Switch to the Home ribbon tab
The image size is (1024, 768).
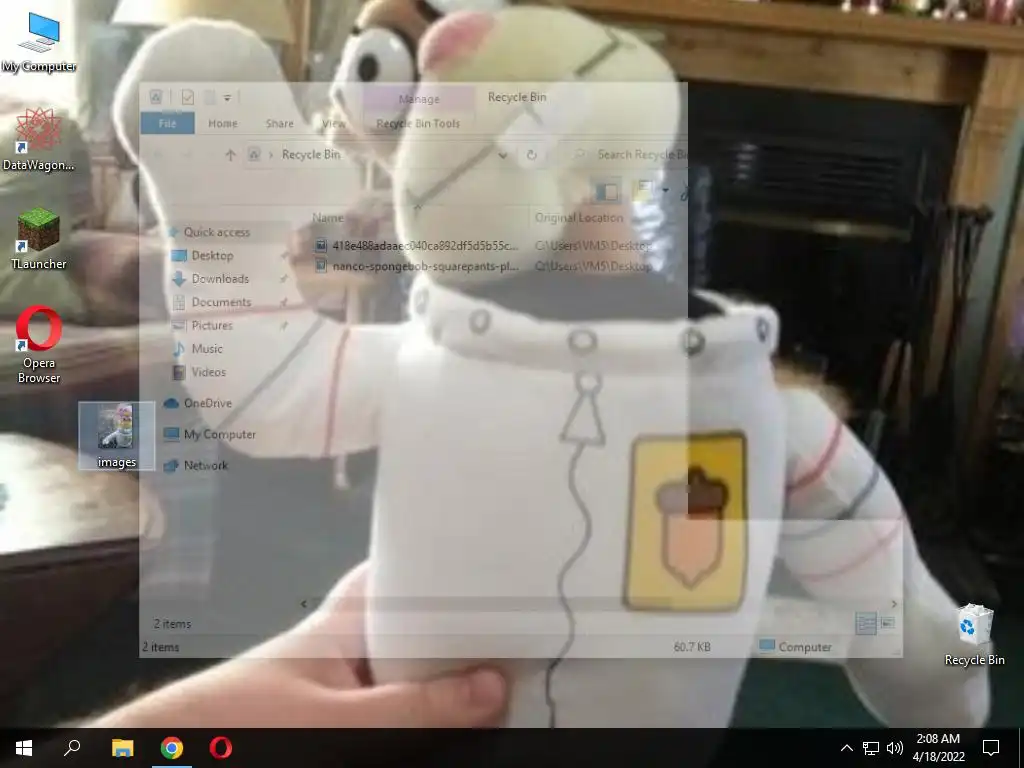(223, 123)
